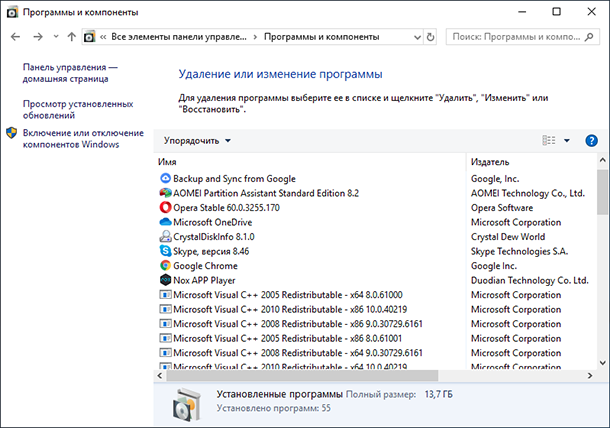Image resolution: width=610 pixels, height=428 pixels.
Task: Open Просмотр установленных обновлений link
Action: [78, 109]
